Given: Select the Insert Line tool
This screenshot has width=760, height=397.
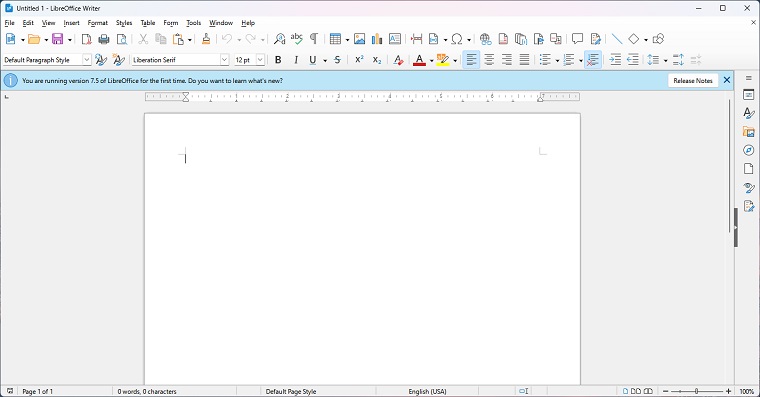Looking at the screenshot, I should pos(617,39).
